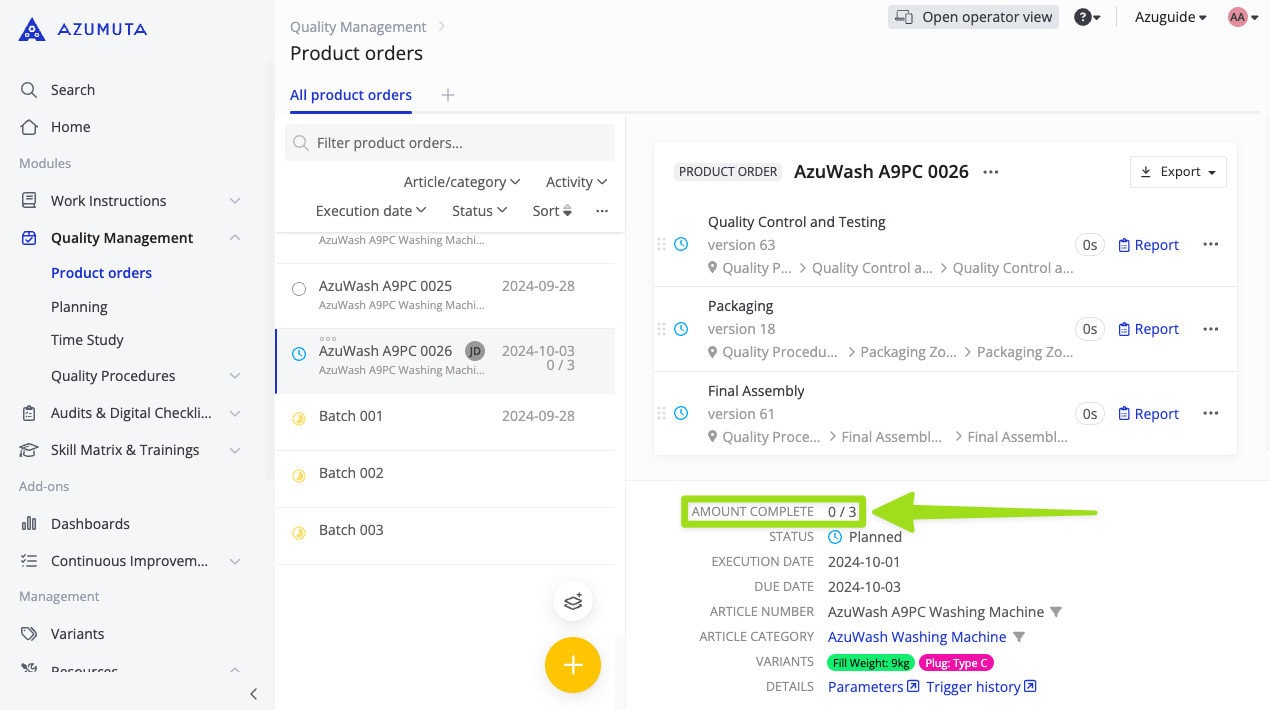Click the Dashboards icon in the sidebar

pyautogui.click(x=30, y=523)
